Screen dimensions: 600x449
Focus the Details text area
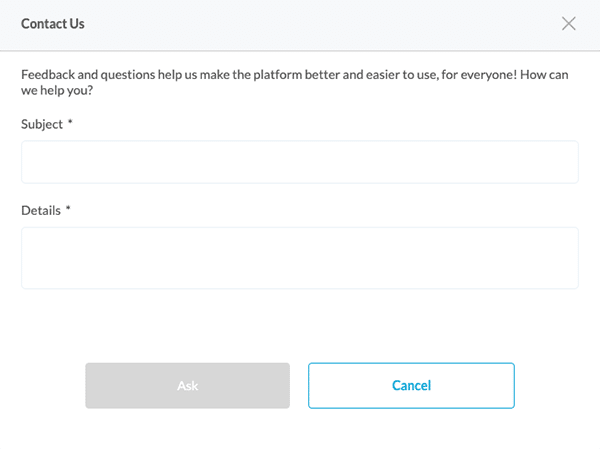tap(299, 258)
